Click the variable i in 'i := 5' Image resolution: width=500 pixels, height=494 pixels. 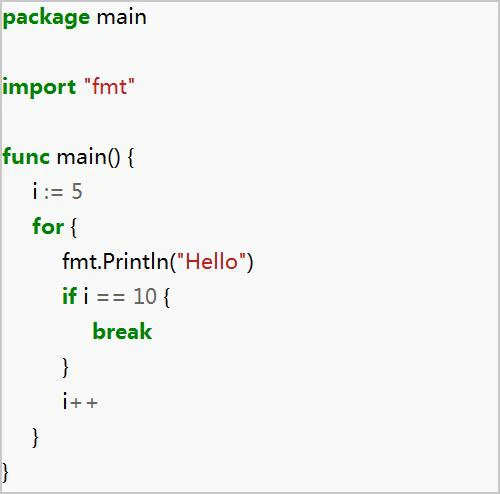click(35, 191)
